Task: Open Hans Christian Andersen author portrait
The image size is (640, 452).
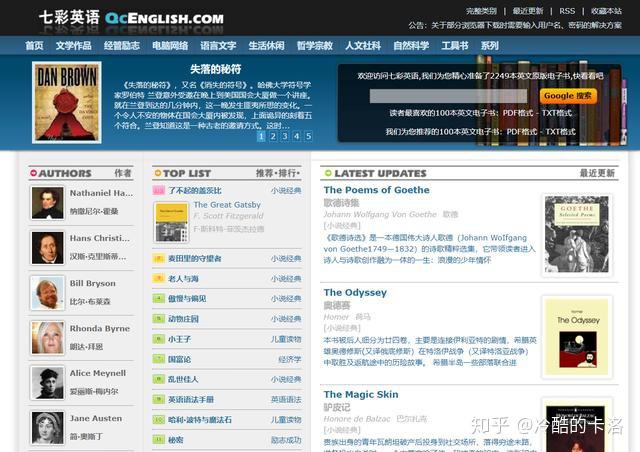Action: [48, 247]
